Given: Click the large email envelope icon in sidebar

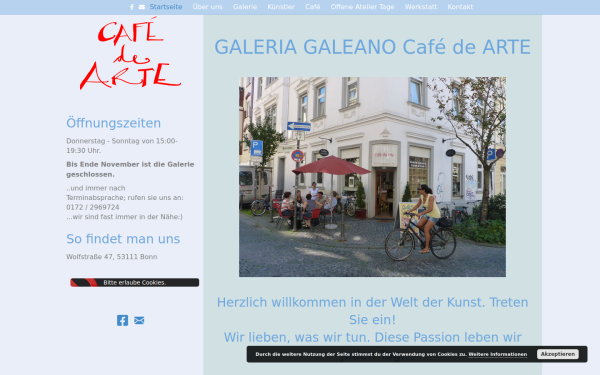Looking at the screenshot, I should pyautogui.click(x=139, y=320).
